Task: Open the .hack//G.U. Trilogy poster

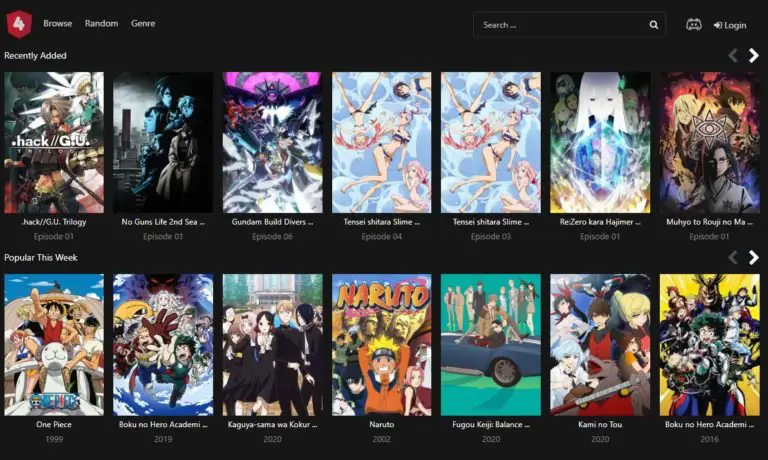Action: [x=54, y=143]
